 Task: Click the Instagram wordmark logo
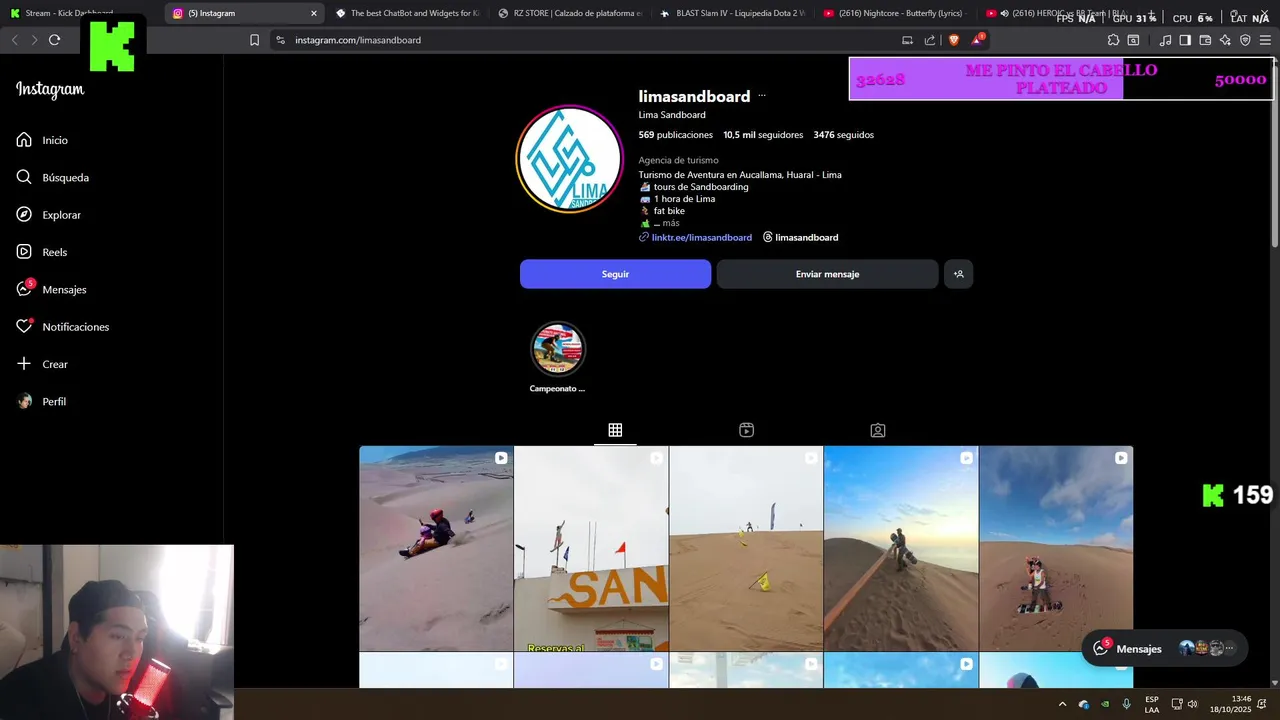point(50,90)
